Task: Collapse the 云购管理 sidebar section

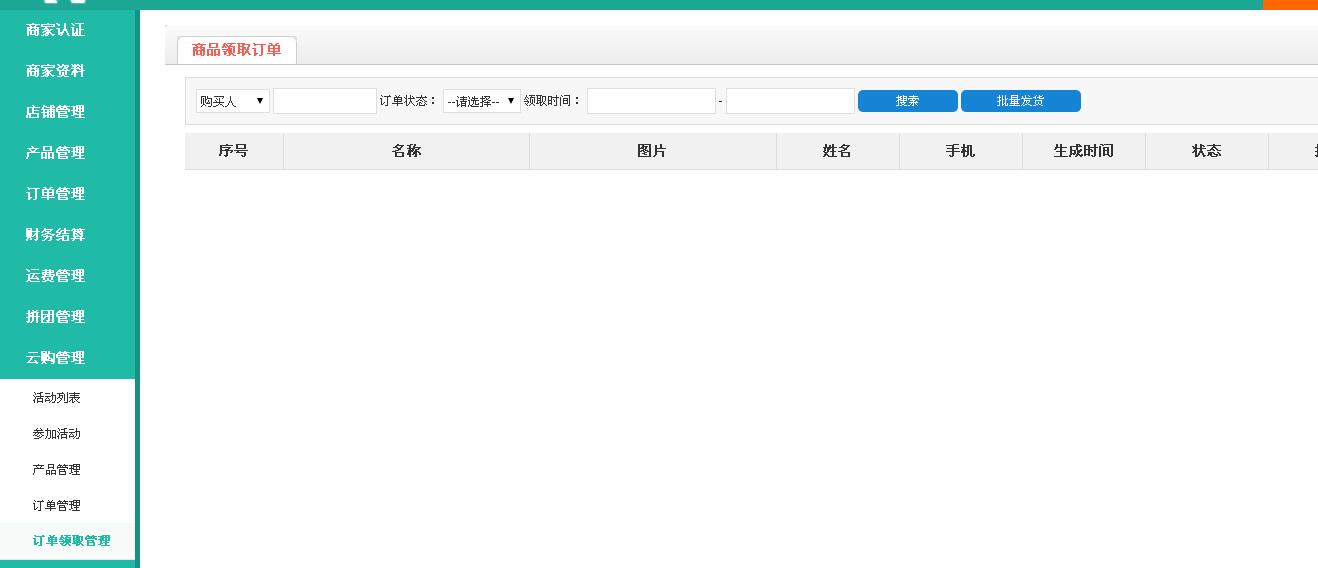Action: [x=56, y=358]
